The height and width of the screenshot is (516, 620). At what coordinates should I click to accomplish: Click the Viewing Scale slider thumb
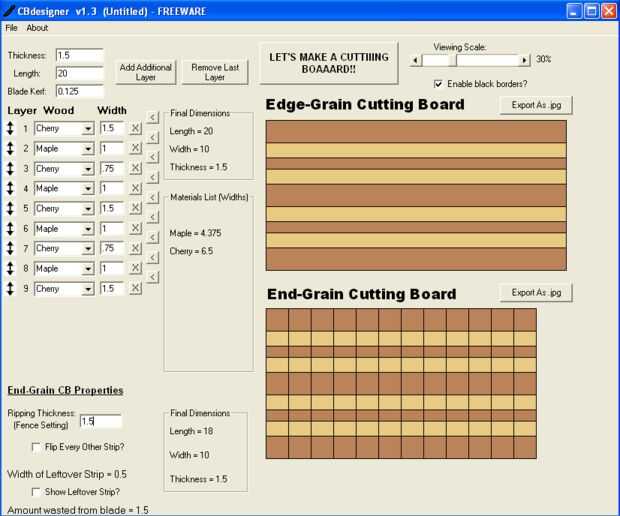pos(452,60)
